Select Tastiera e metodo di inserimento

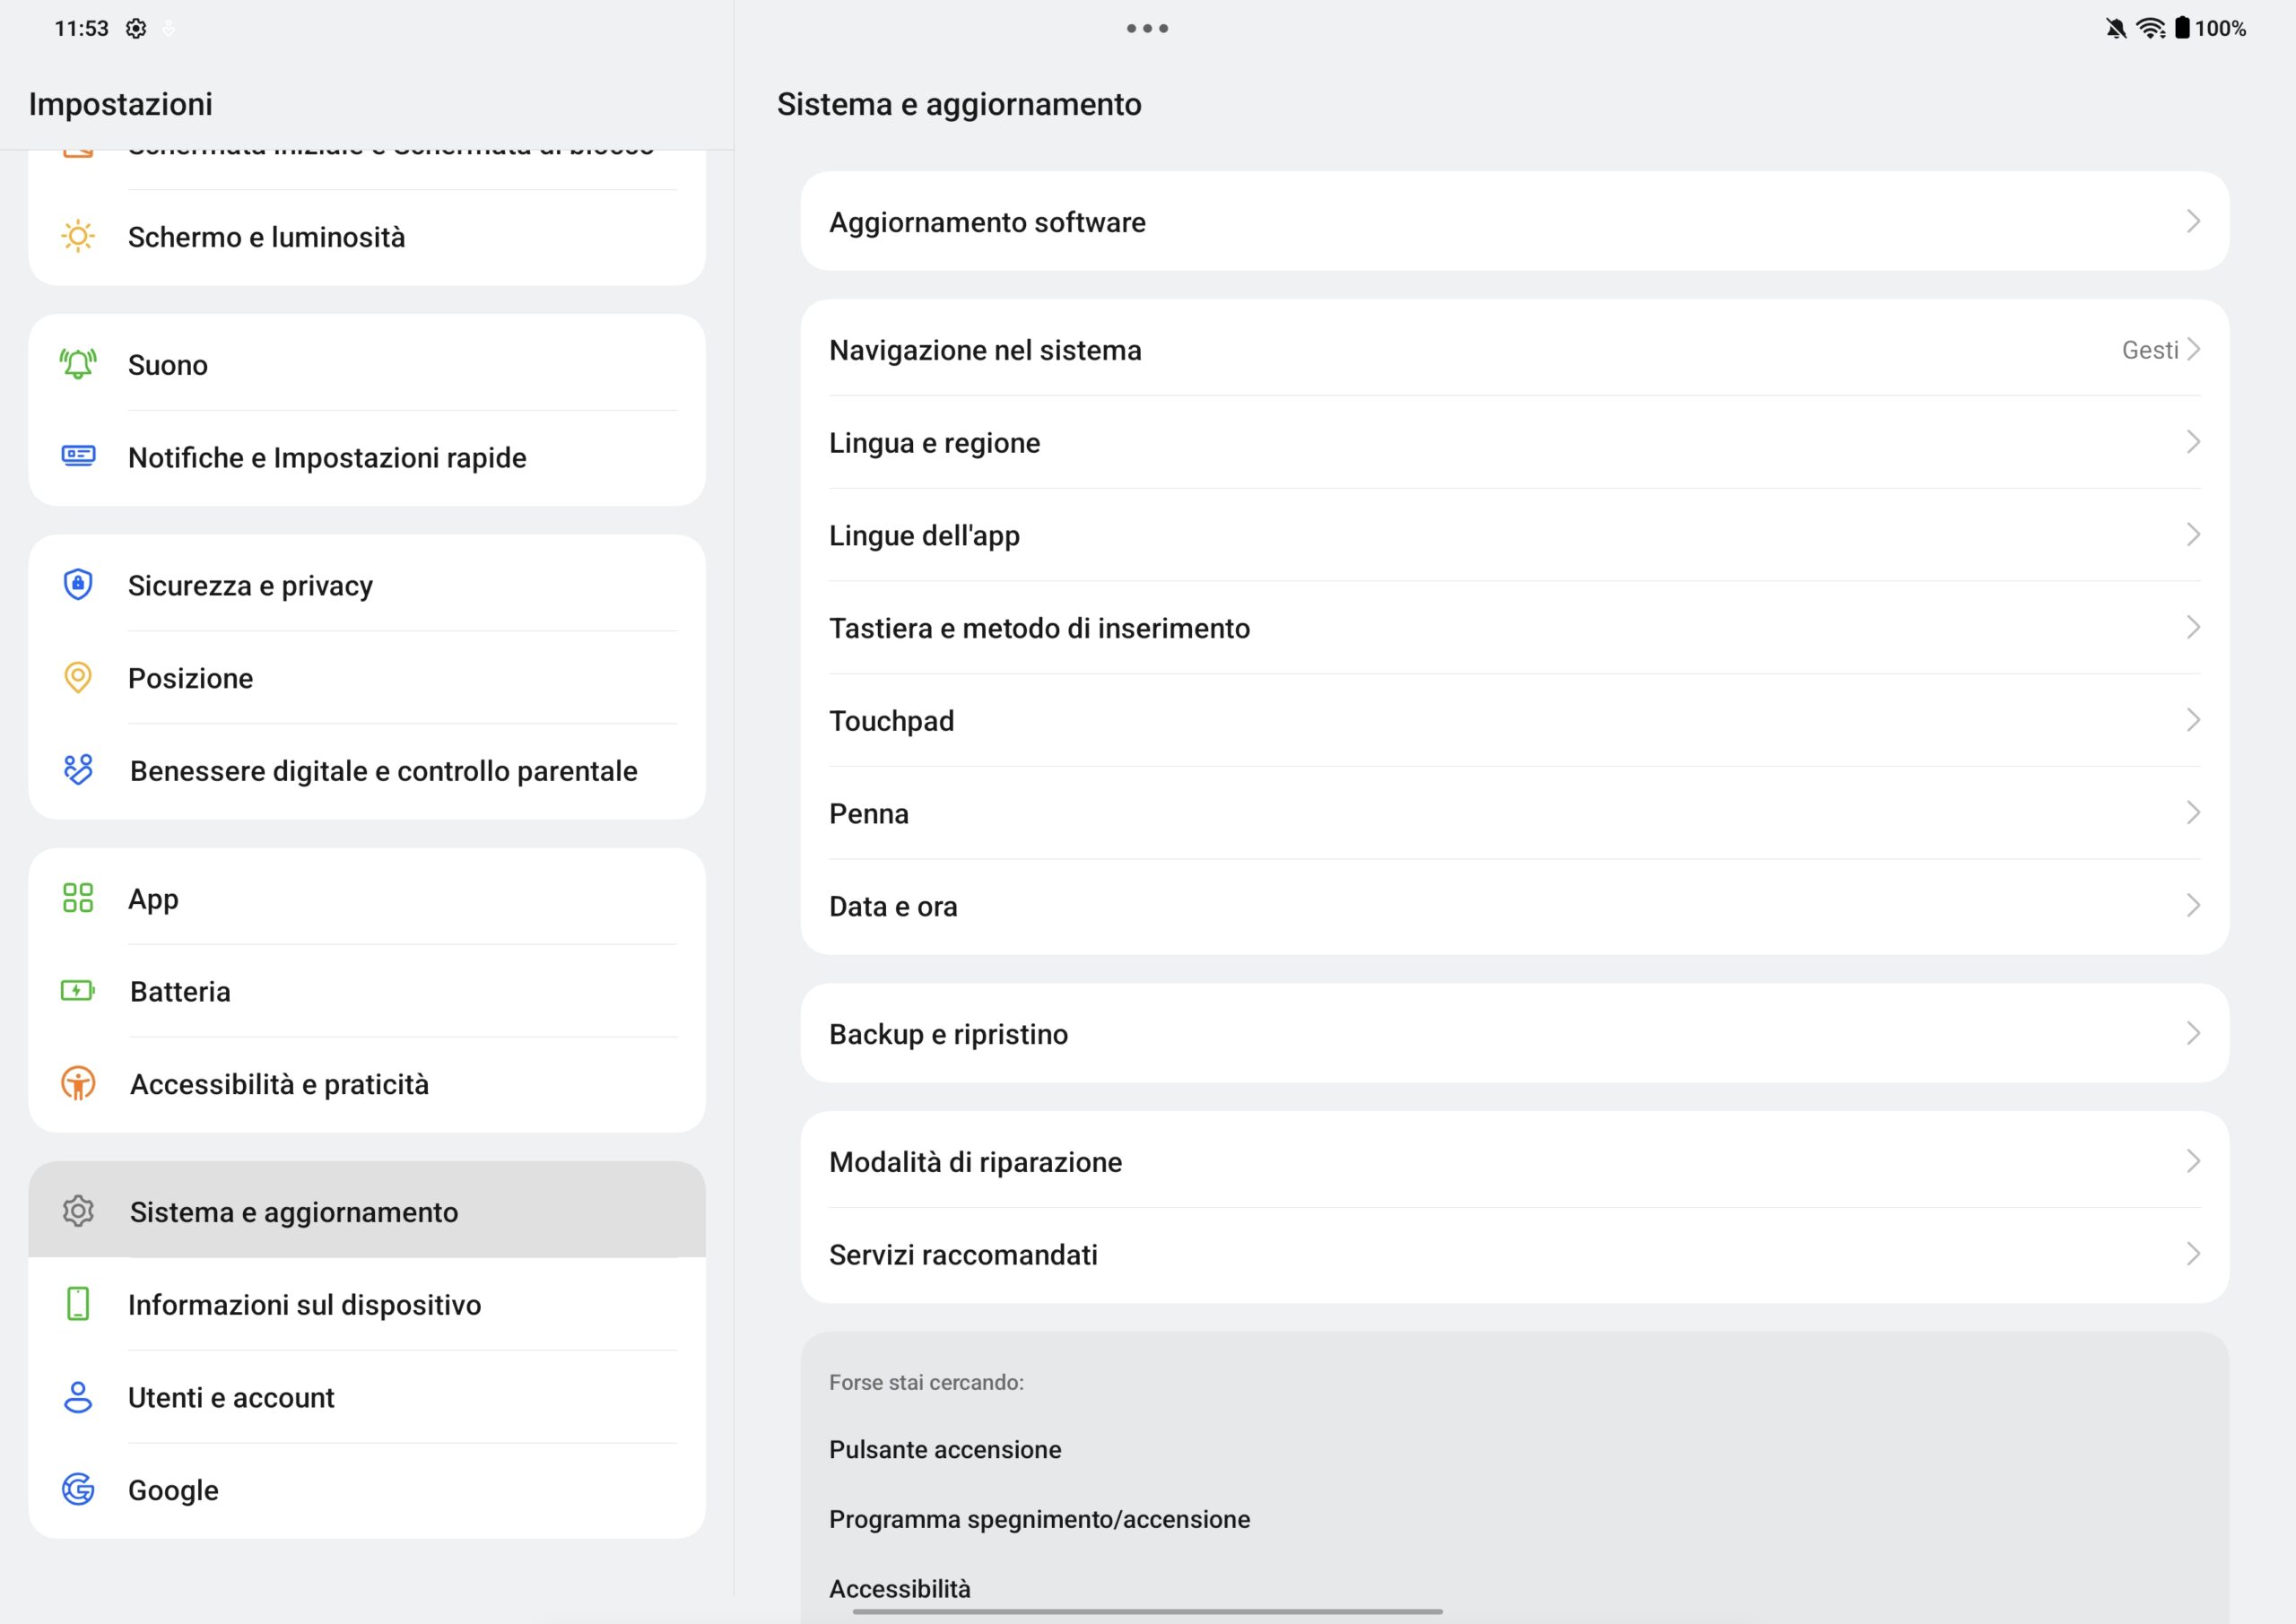1514,627
